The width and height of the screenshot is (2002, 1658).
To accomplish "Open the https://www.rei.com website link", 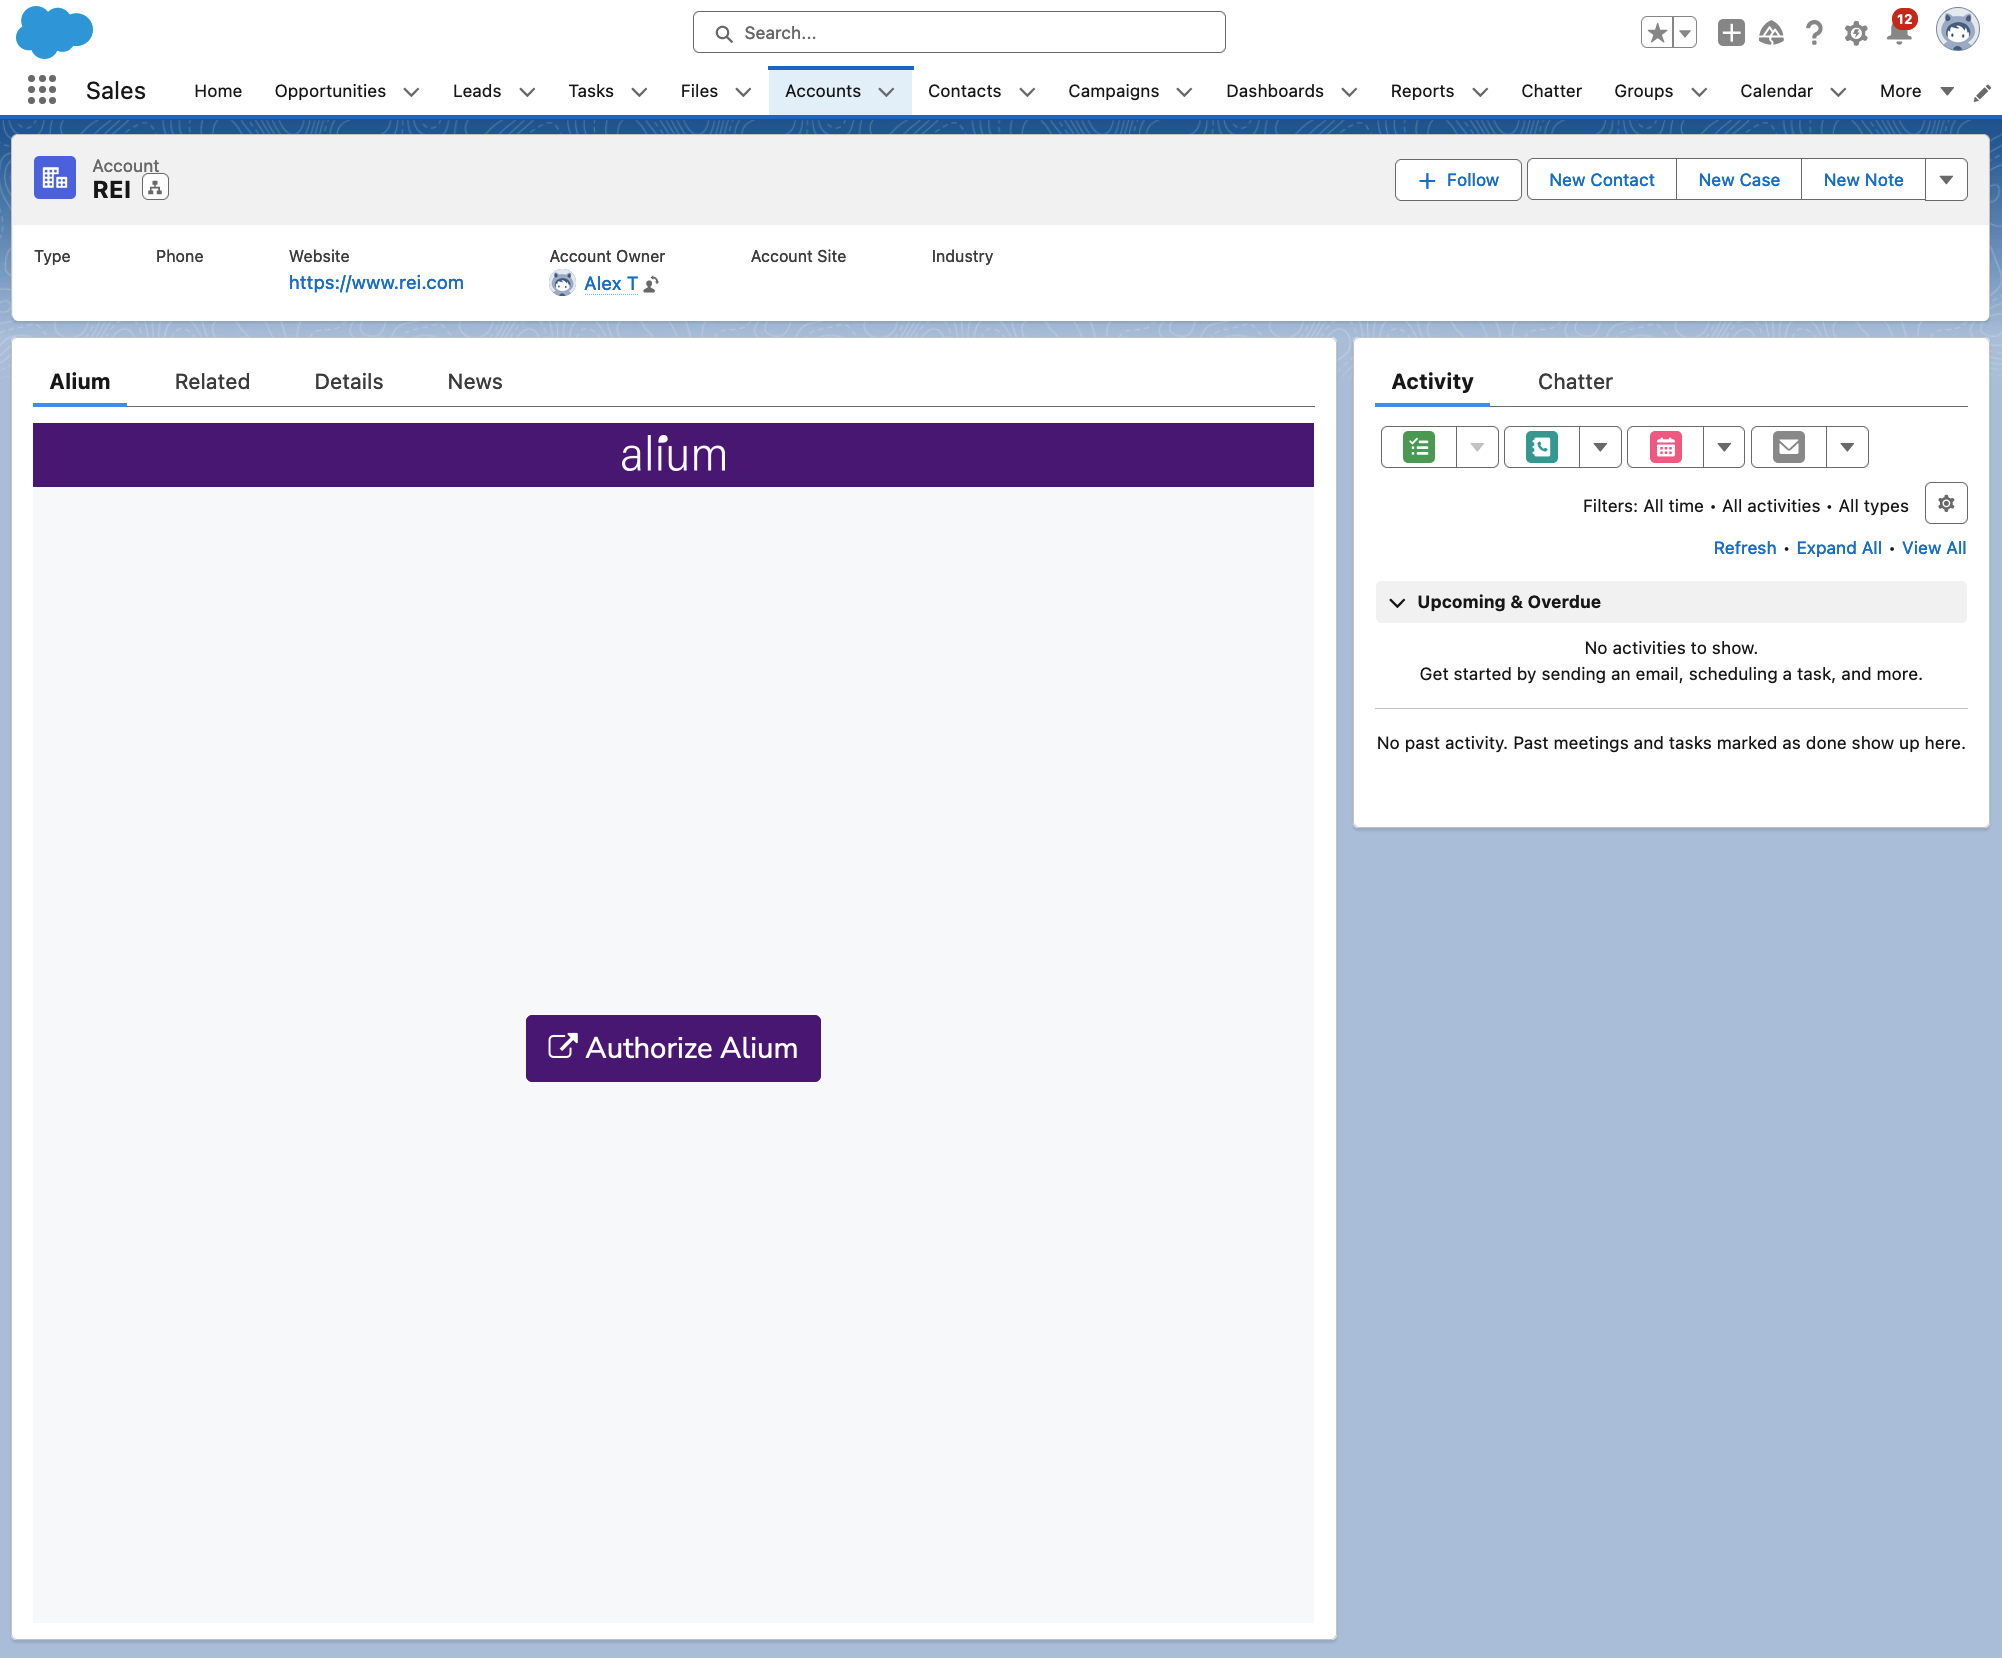I will [376, 283].
